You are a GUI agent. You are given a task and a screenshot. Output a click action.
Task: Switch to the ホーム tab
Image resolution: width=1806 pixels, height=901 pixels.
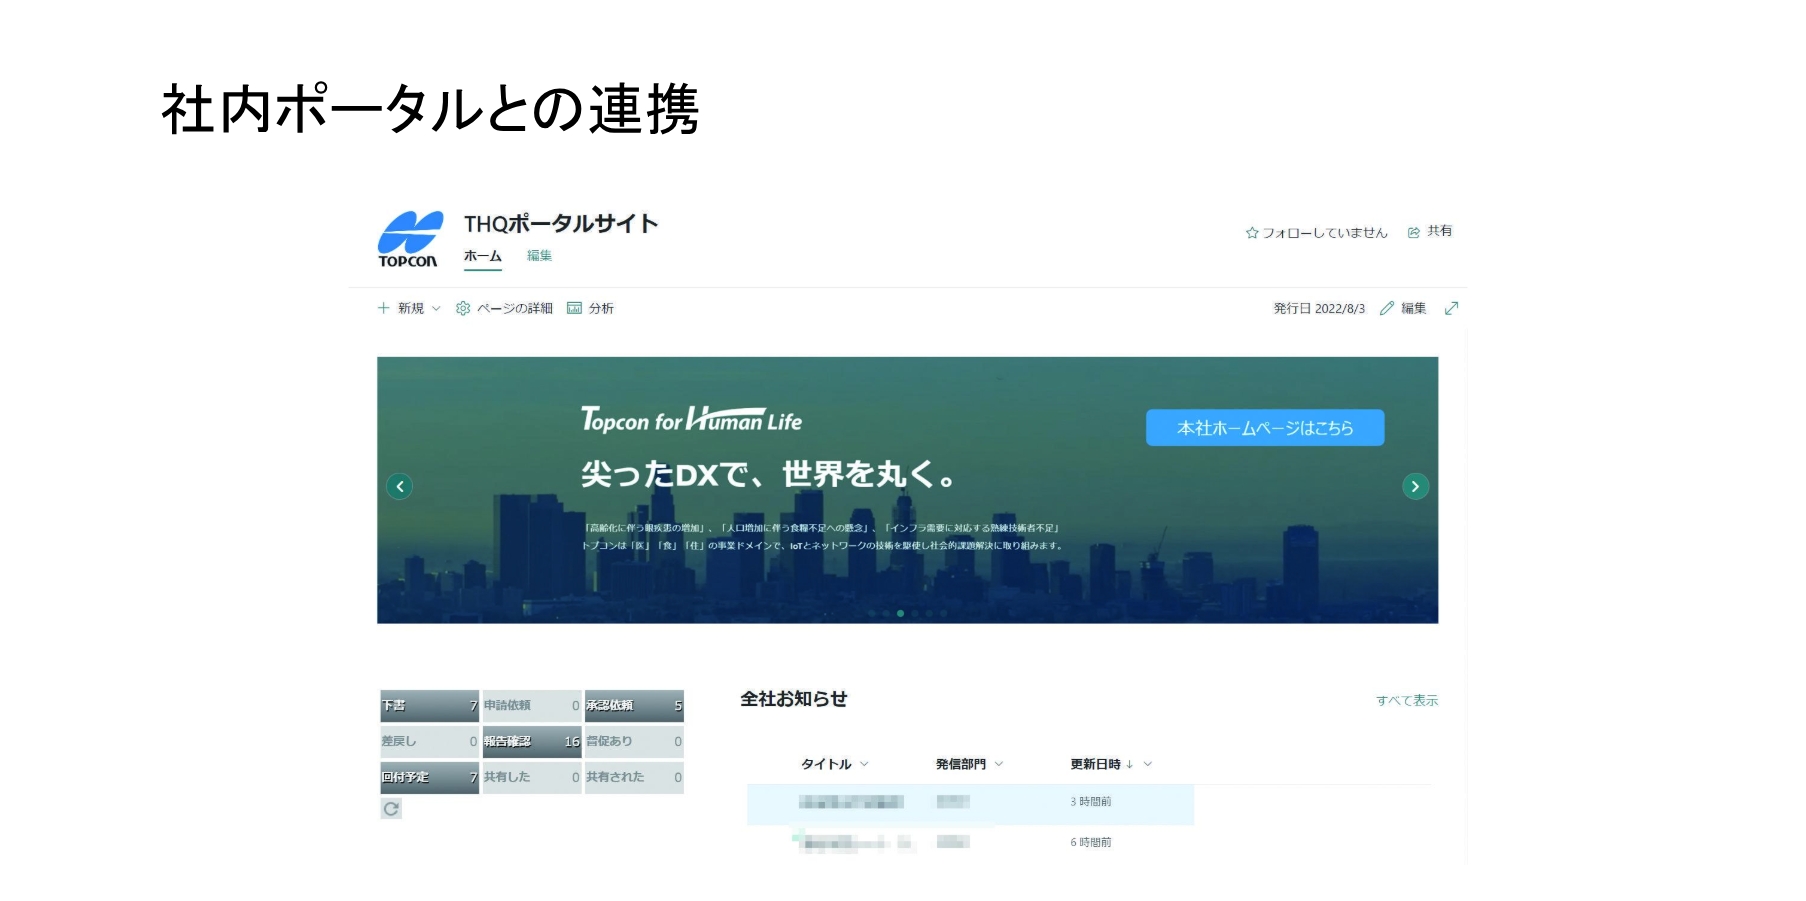point(483,256)
